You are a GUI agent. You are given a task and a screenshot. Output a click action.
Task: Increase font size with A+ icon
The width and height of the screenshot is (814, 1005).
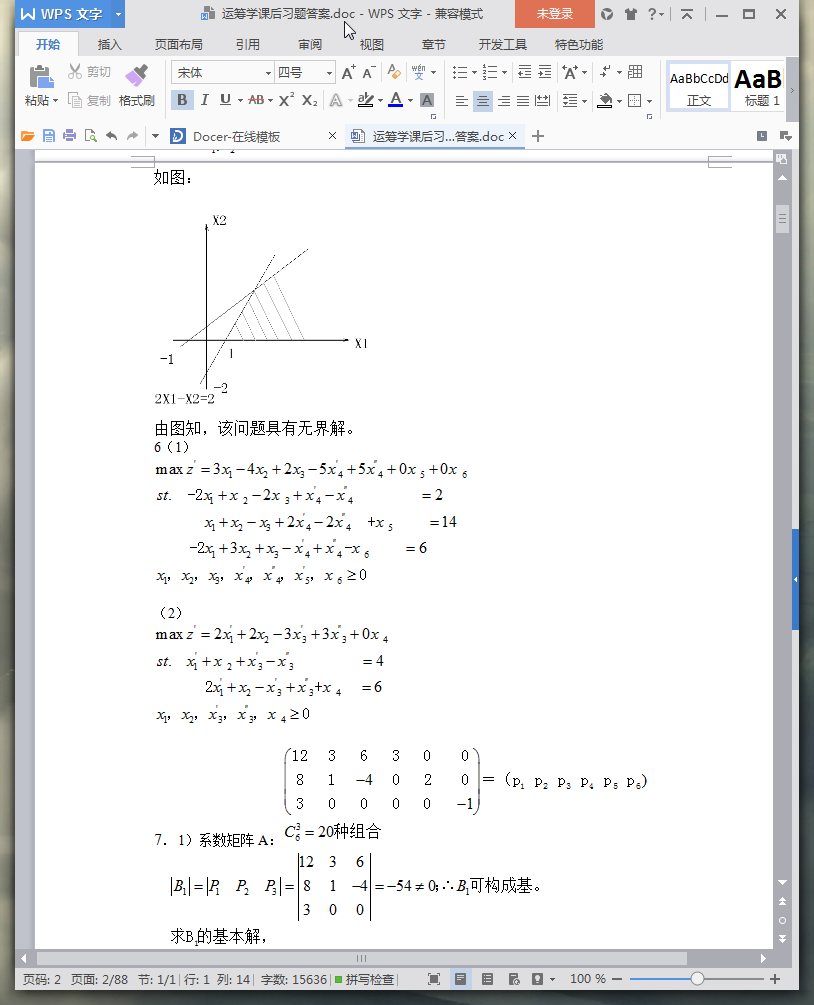[348, 72]
